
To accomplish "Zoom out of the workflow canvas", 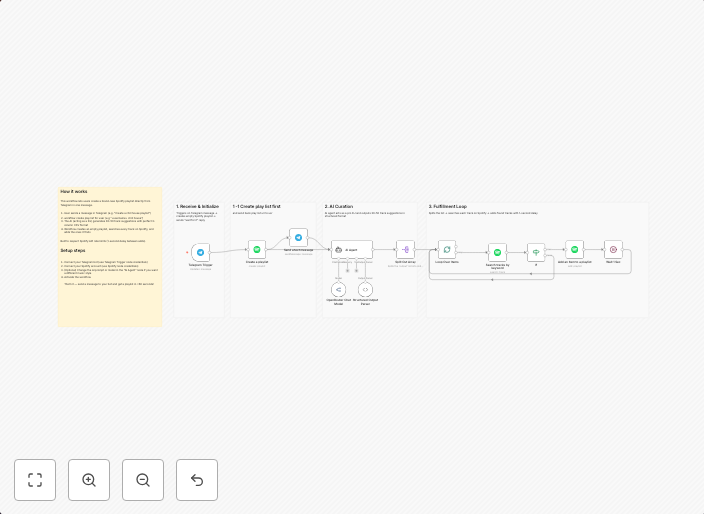I will click(143, 480).
